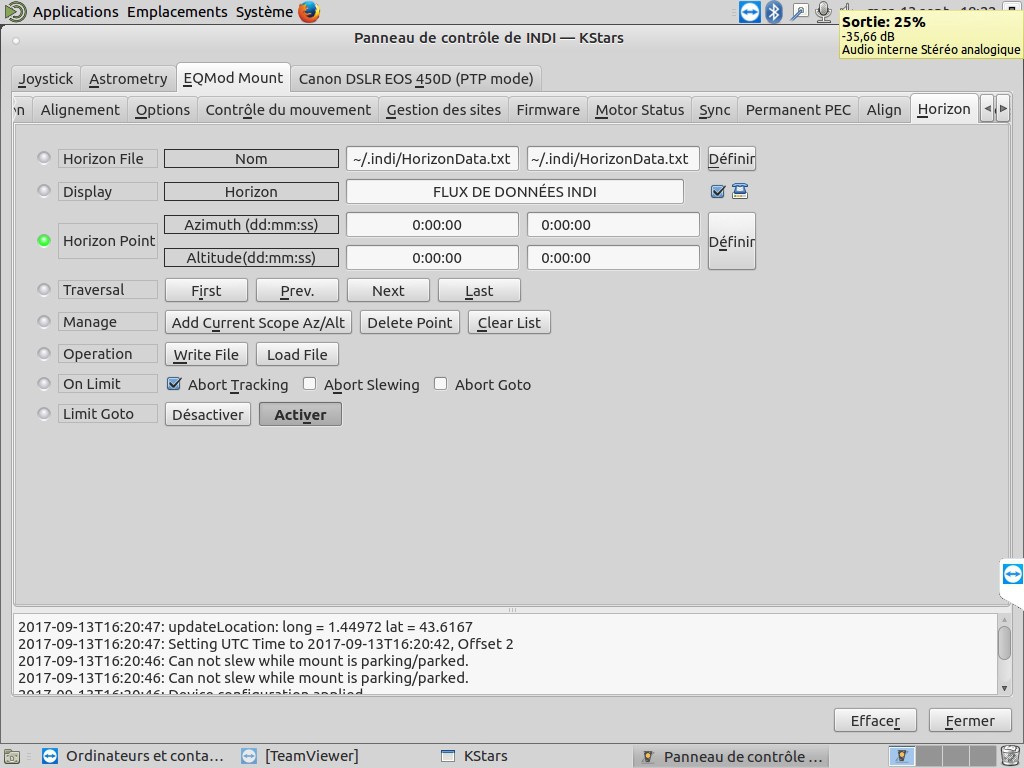
Task: Click Delete Point button
Action: (x=409, y=323)
